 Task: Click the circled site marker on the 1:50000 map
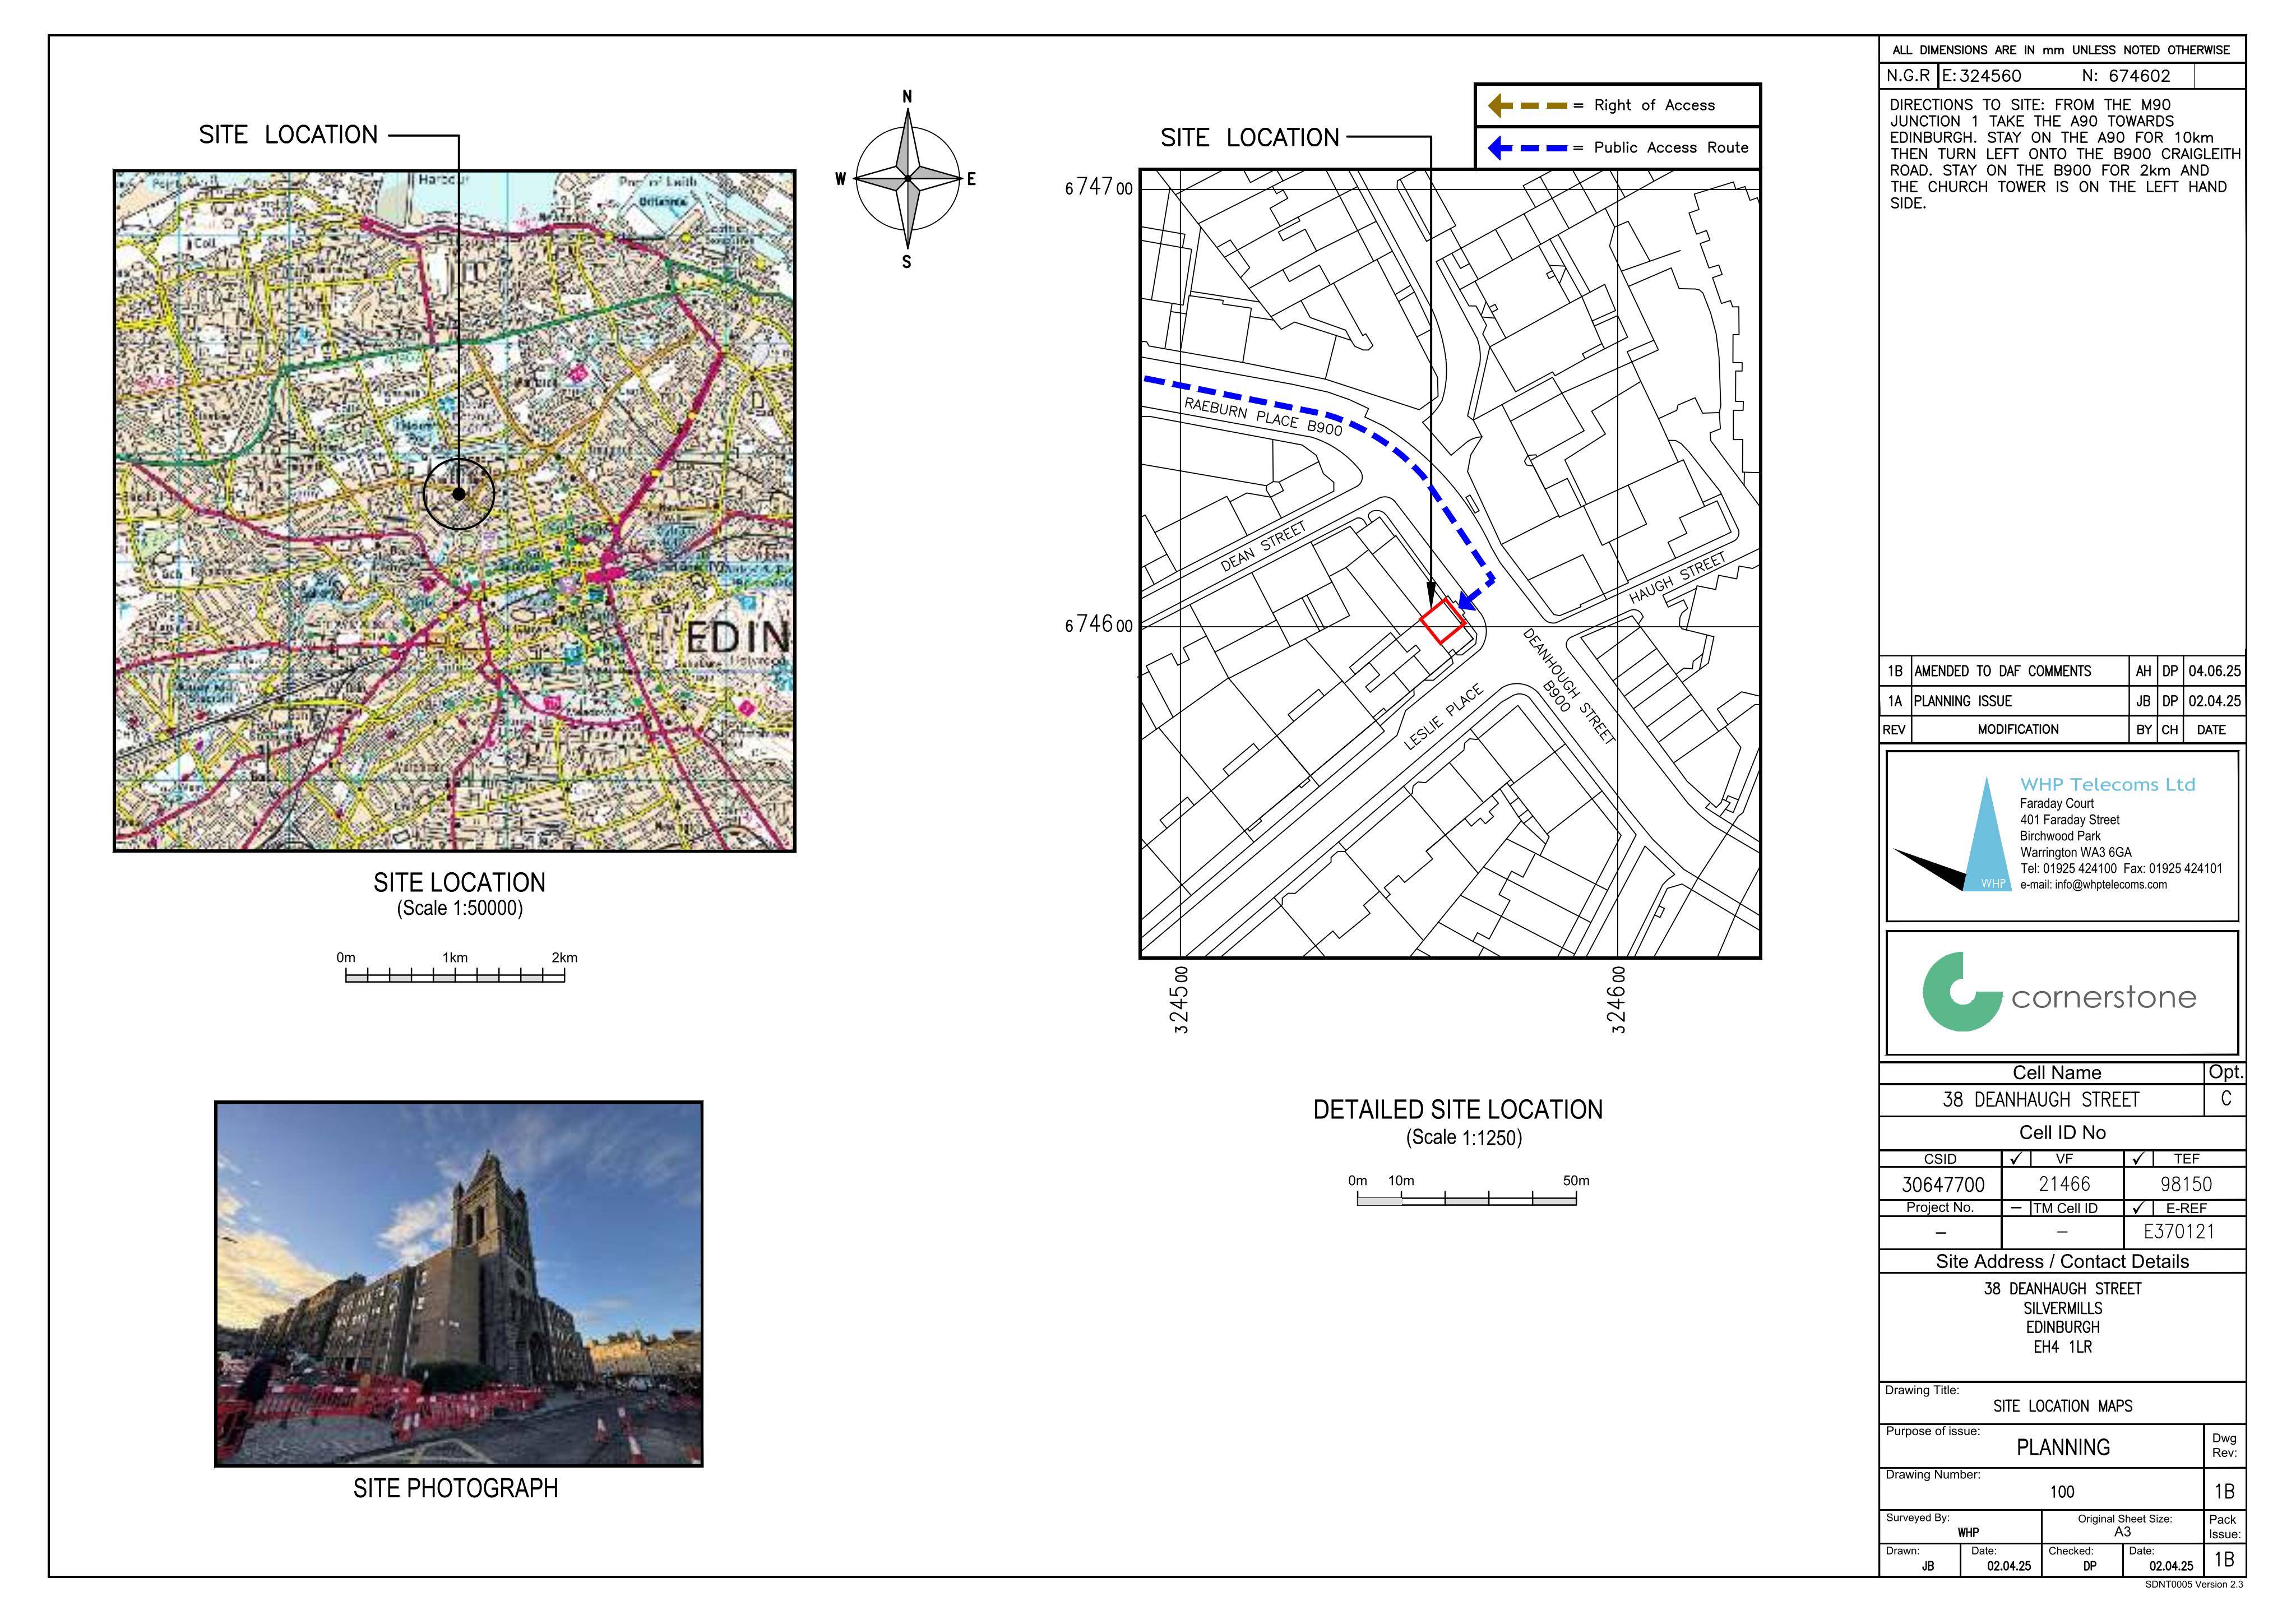click(x=459, y=493)
